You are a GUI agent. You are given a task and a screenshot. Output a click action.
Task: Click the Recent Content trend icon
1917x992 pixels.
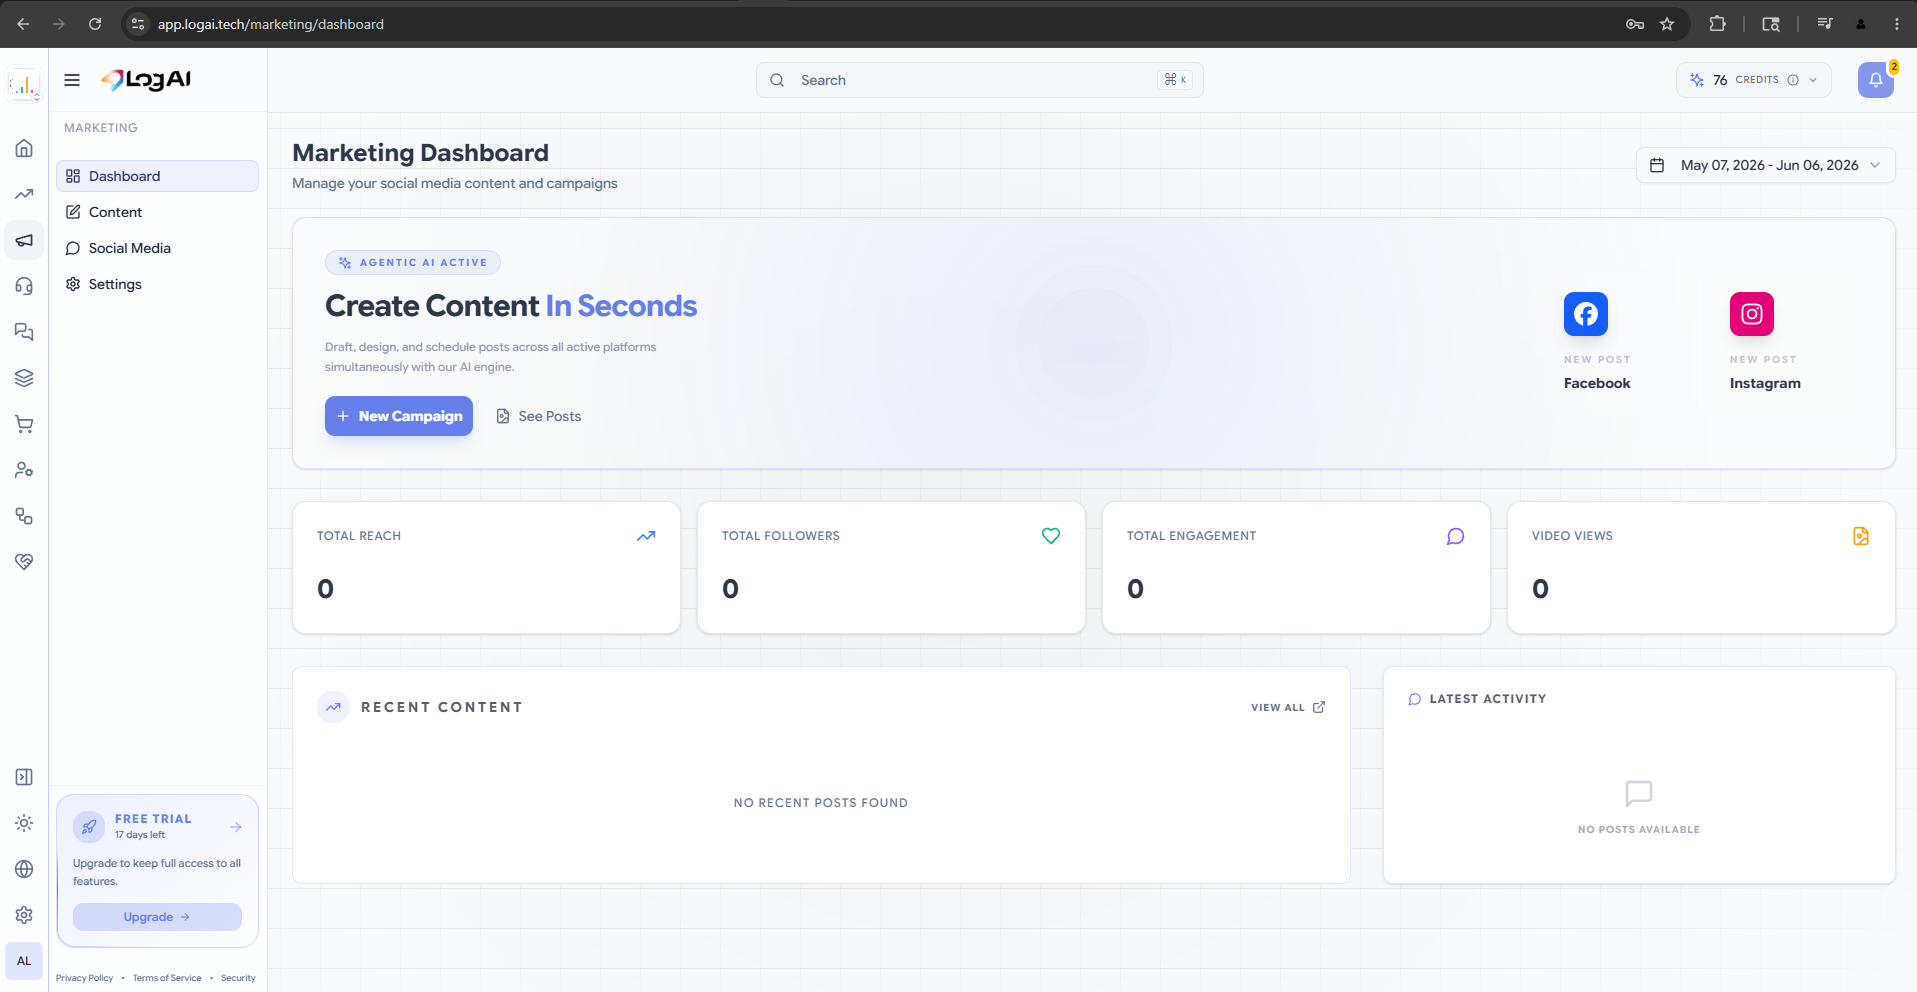(x=333, y=707)
